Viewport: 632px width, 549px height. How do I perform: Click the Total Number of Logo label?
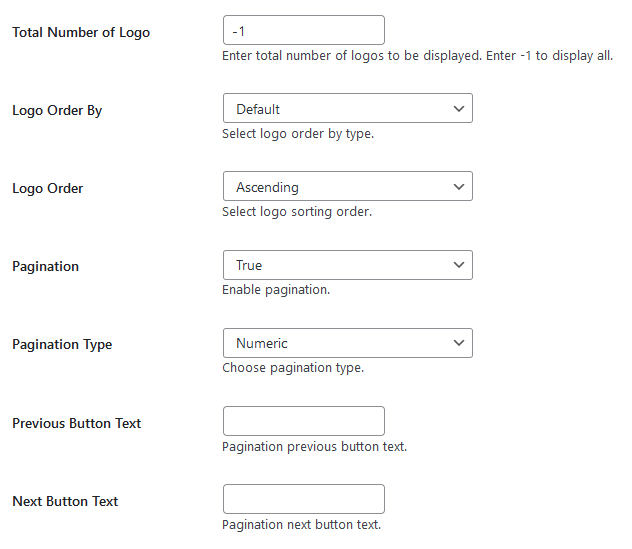81,32
